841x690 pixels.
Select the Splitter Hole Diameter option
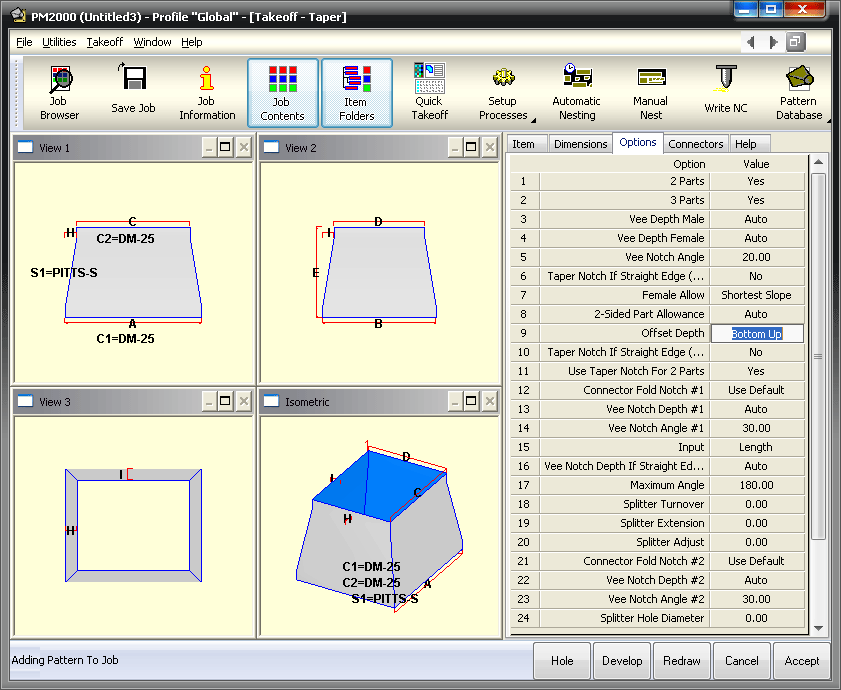tap(625, 618)
